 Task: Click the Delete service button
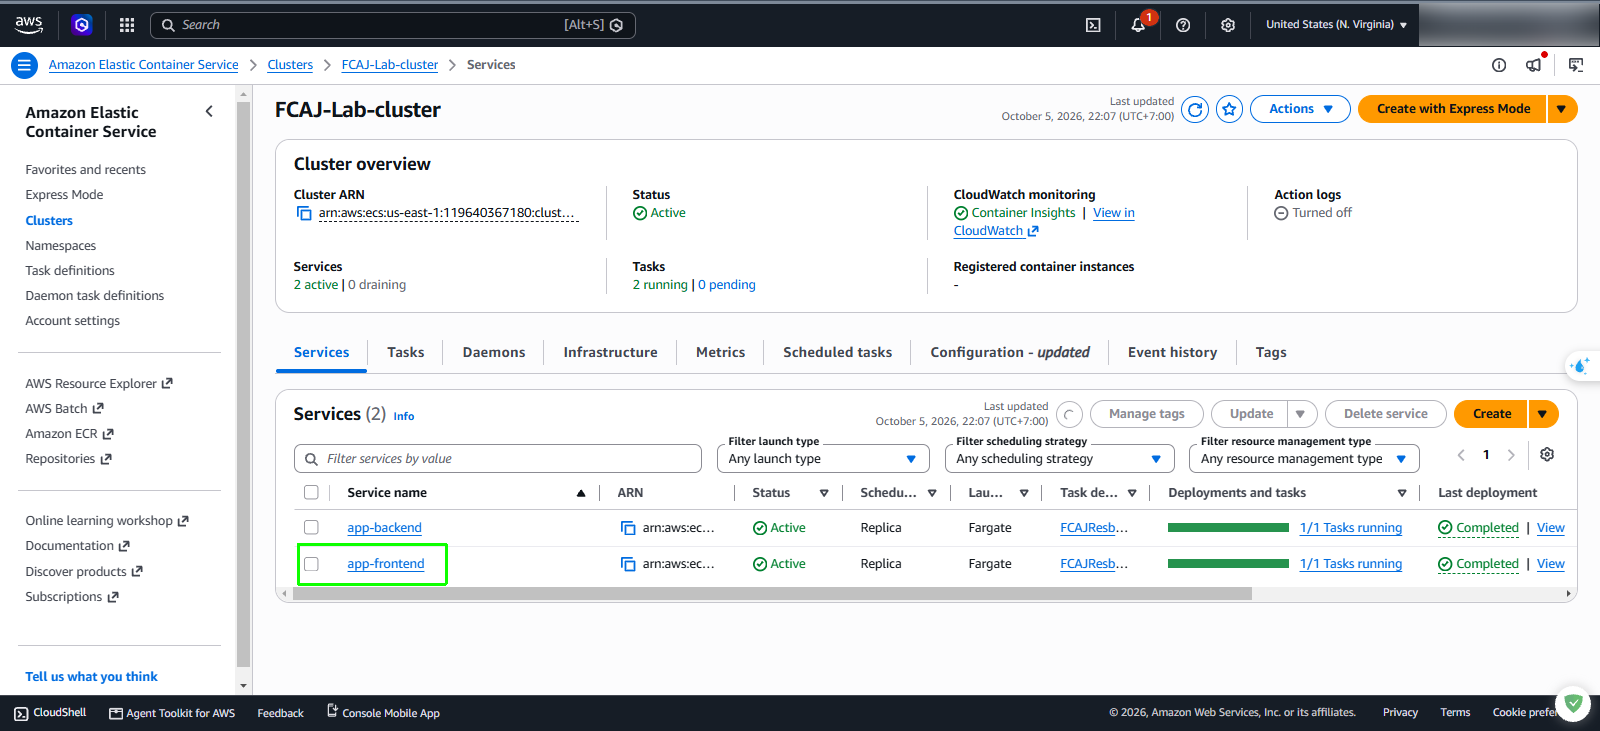tap(1385, 414)
